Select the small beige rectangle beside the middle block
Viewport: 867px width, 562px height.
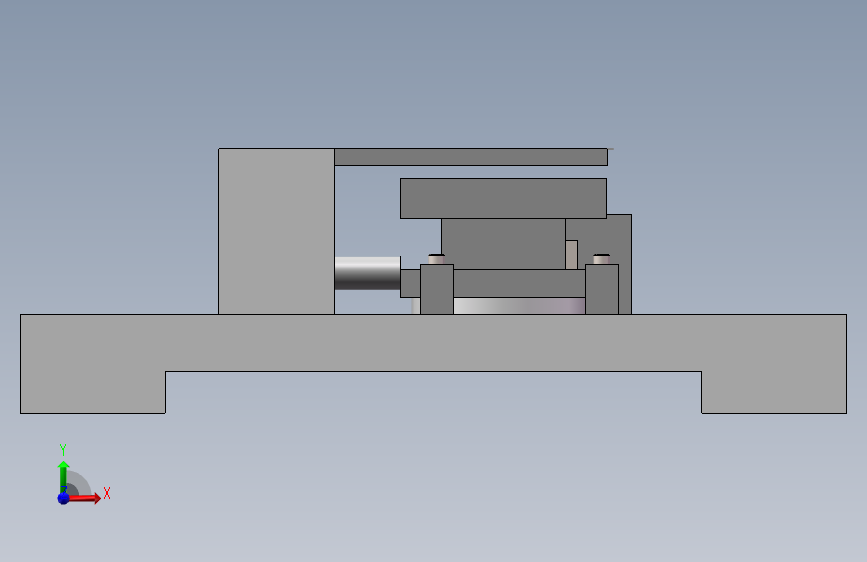point(572,255)
